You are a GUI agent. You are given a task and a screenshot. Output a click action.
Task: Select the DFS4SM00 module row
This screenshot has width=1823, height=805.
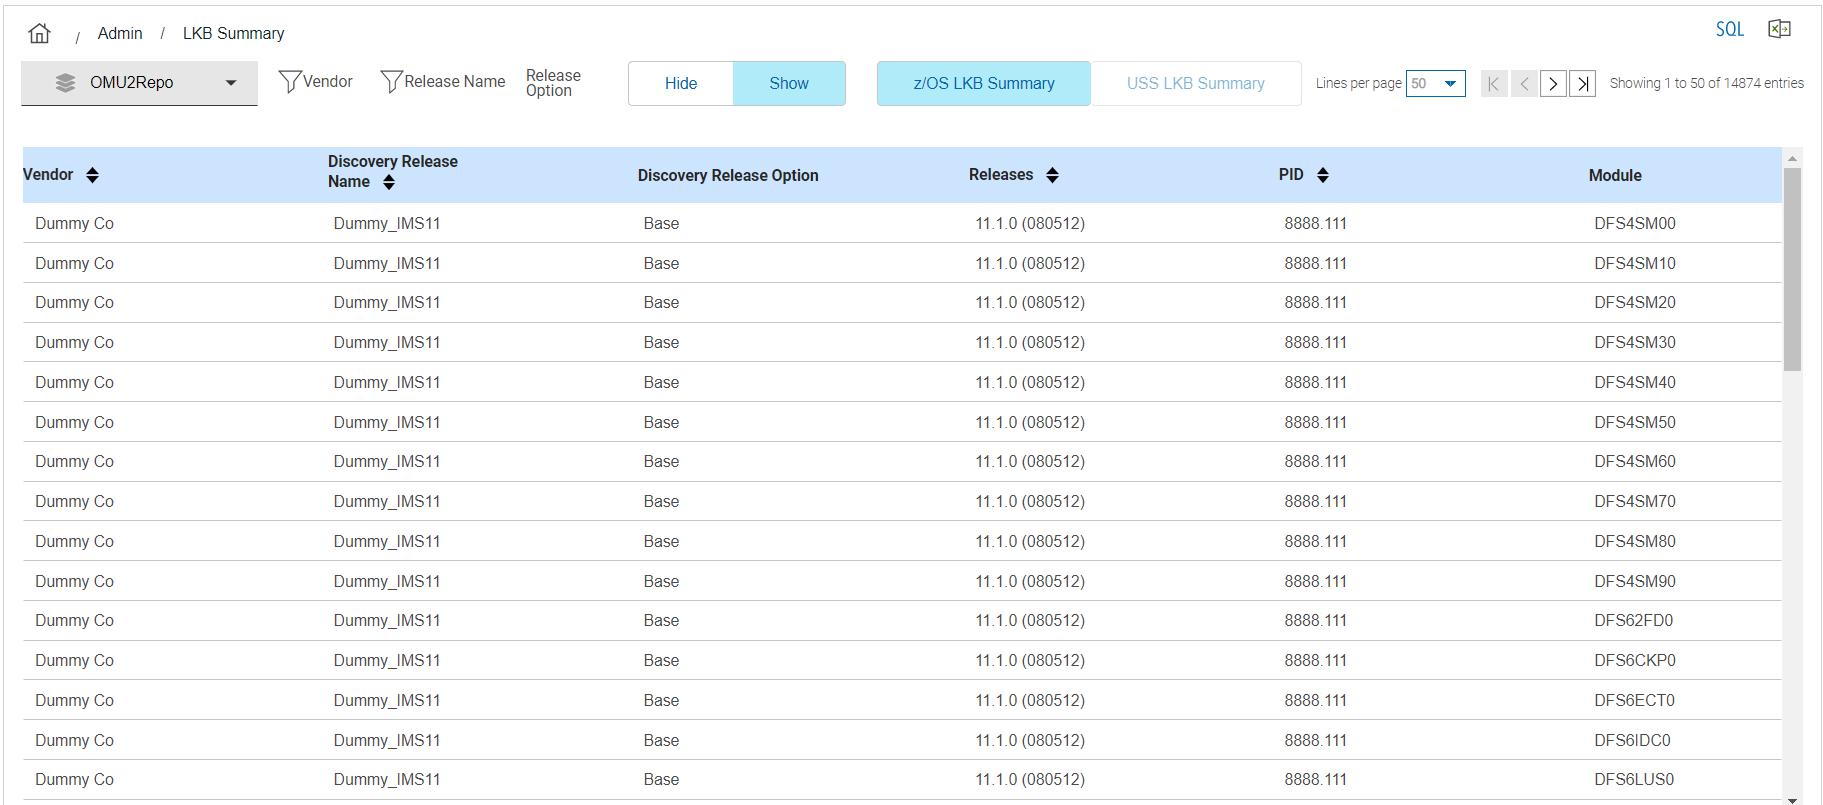pyautogui.click(x=1634, y=224)
